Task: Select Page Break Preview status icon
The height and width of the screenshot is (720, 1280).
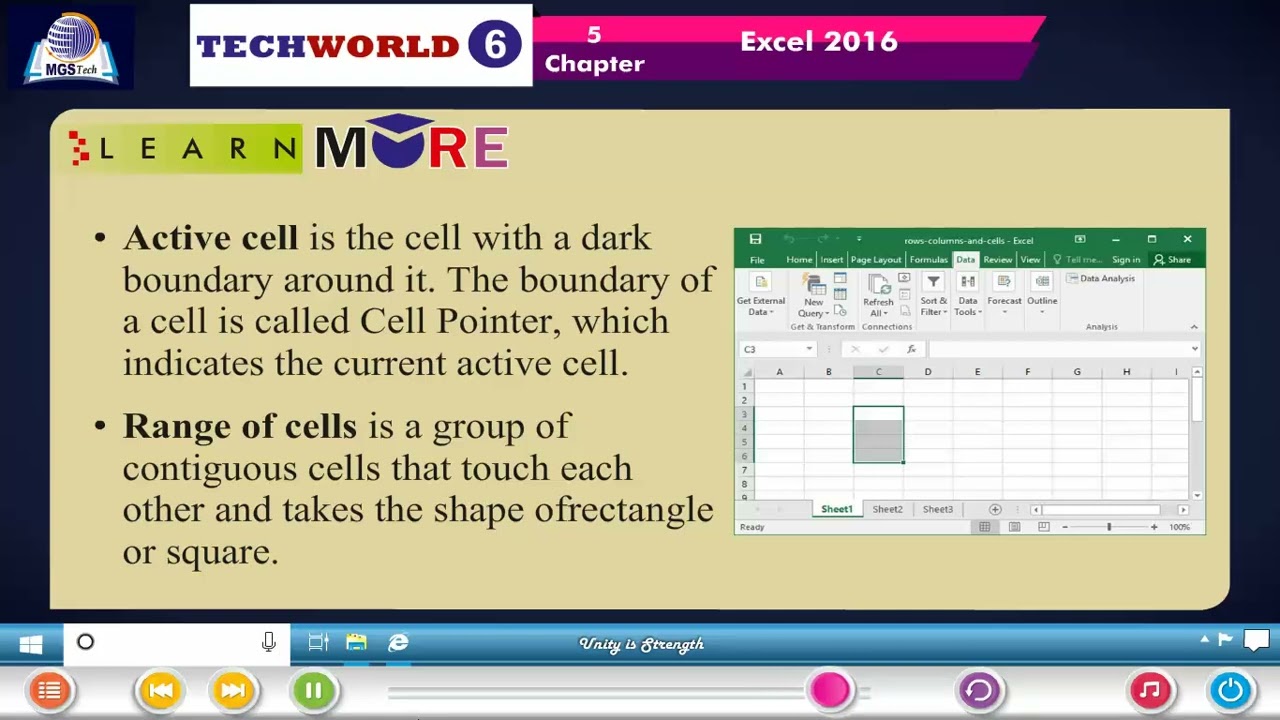Action: pyautogui.click(x=1043, y=527)
